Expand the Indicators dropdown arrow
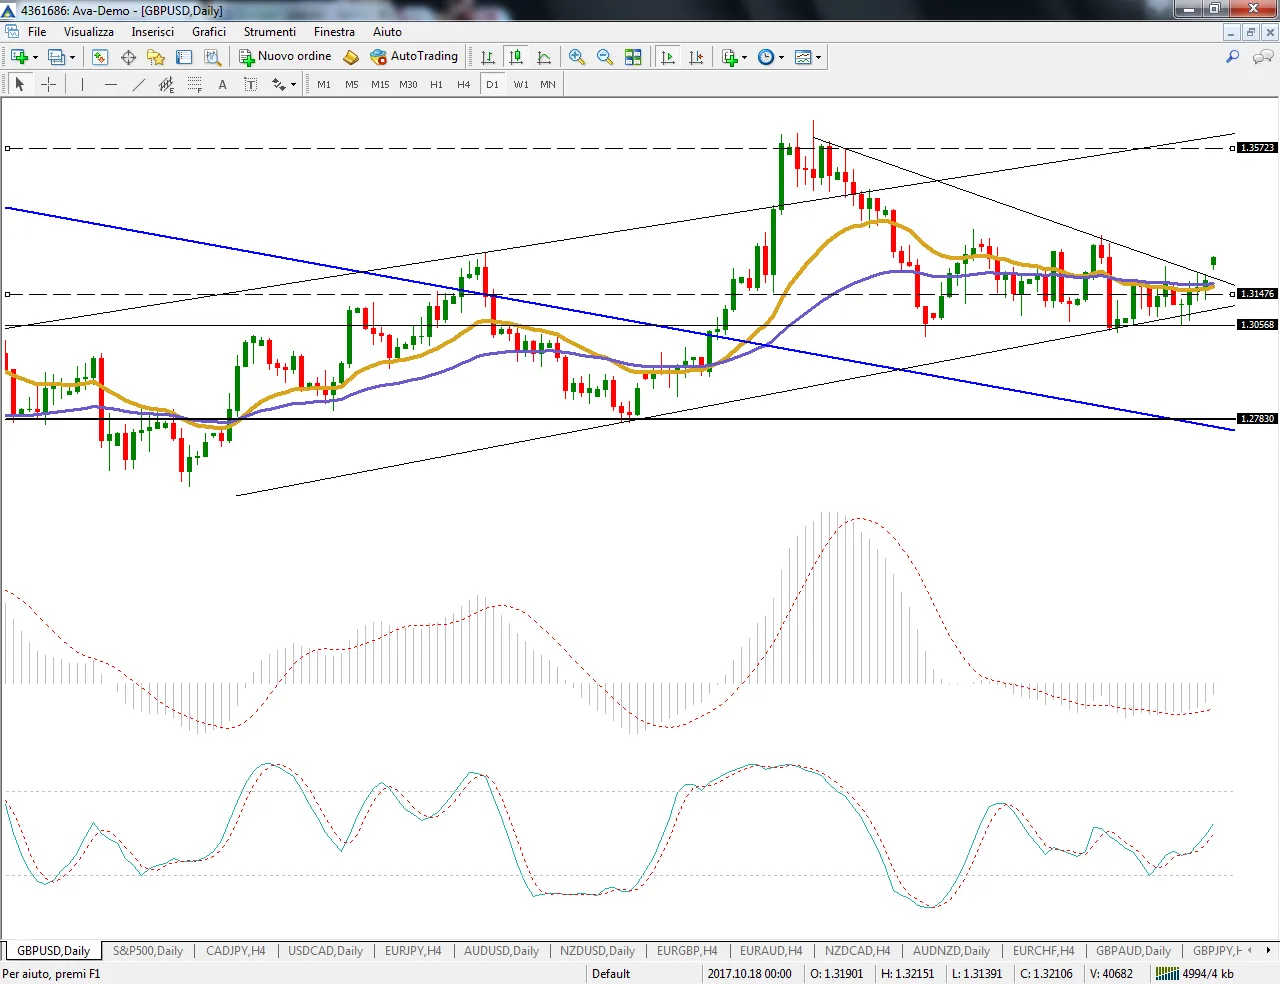Screen dimensions: 1280x984 pyautogui.click(x=745, y=57)
